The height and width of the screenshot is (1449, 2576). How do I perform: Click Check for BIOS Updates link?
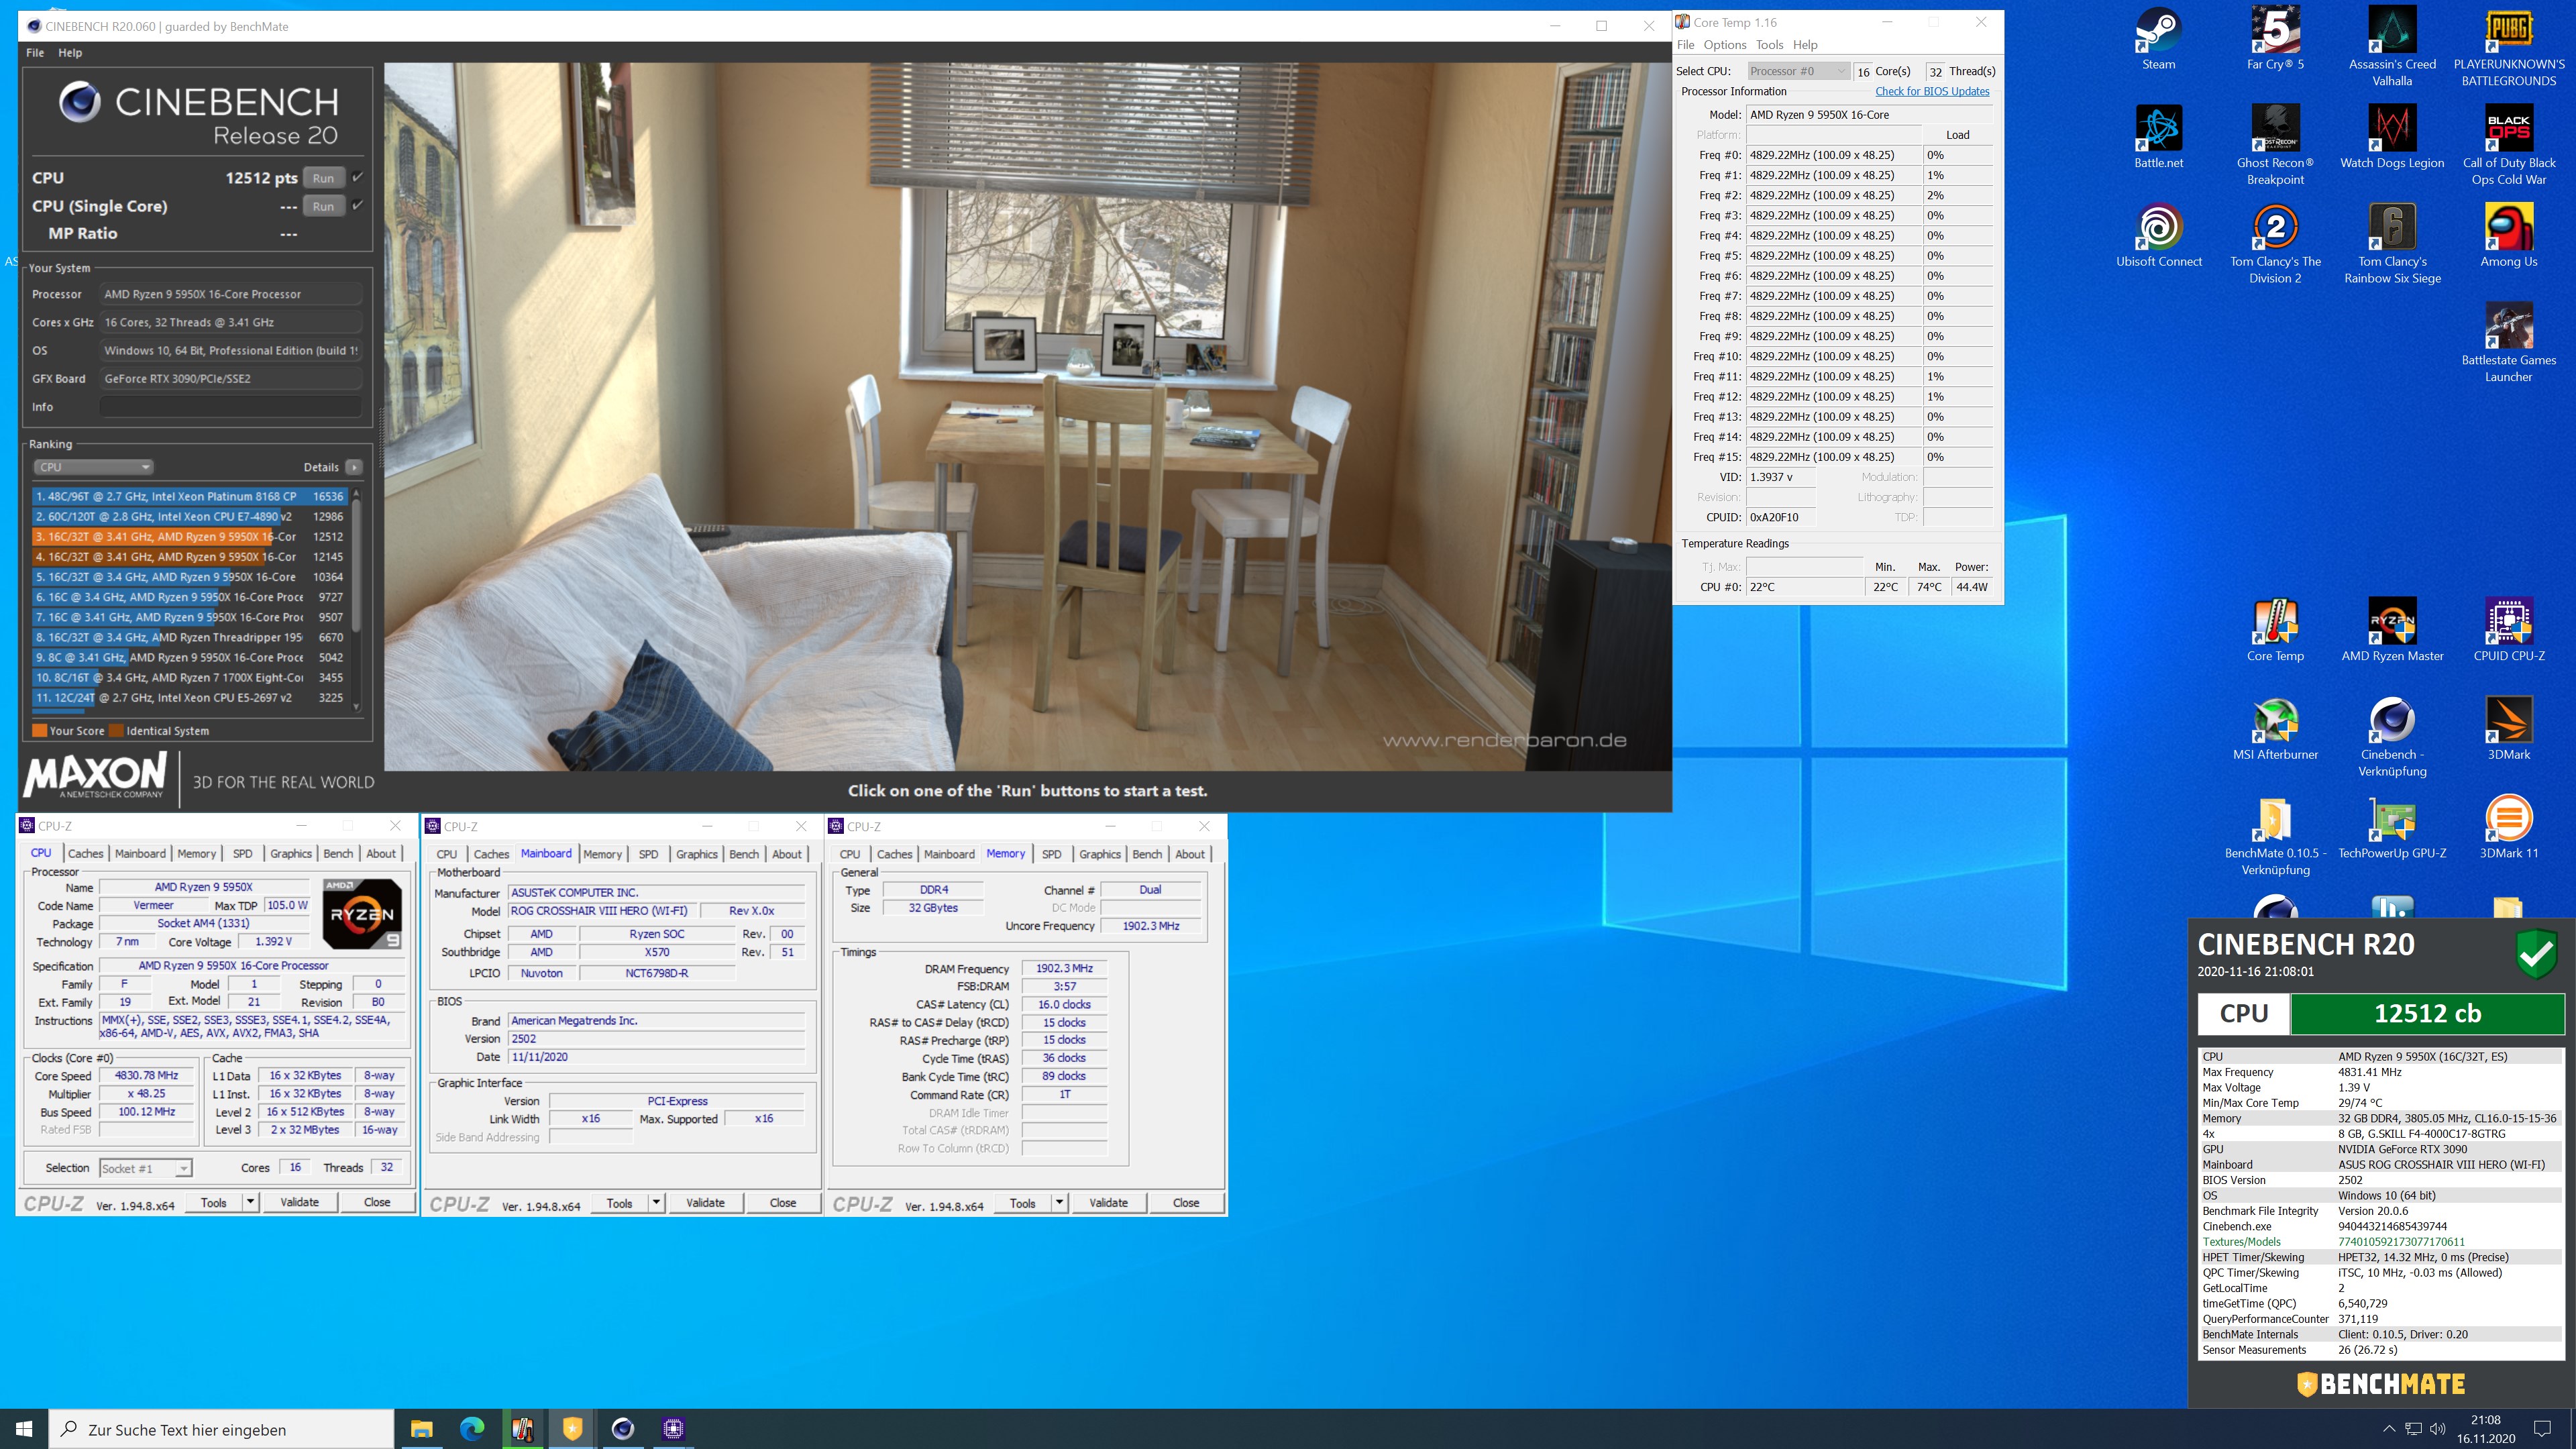click(1932, 91)
